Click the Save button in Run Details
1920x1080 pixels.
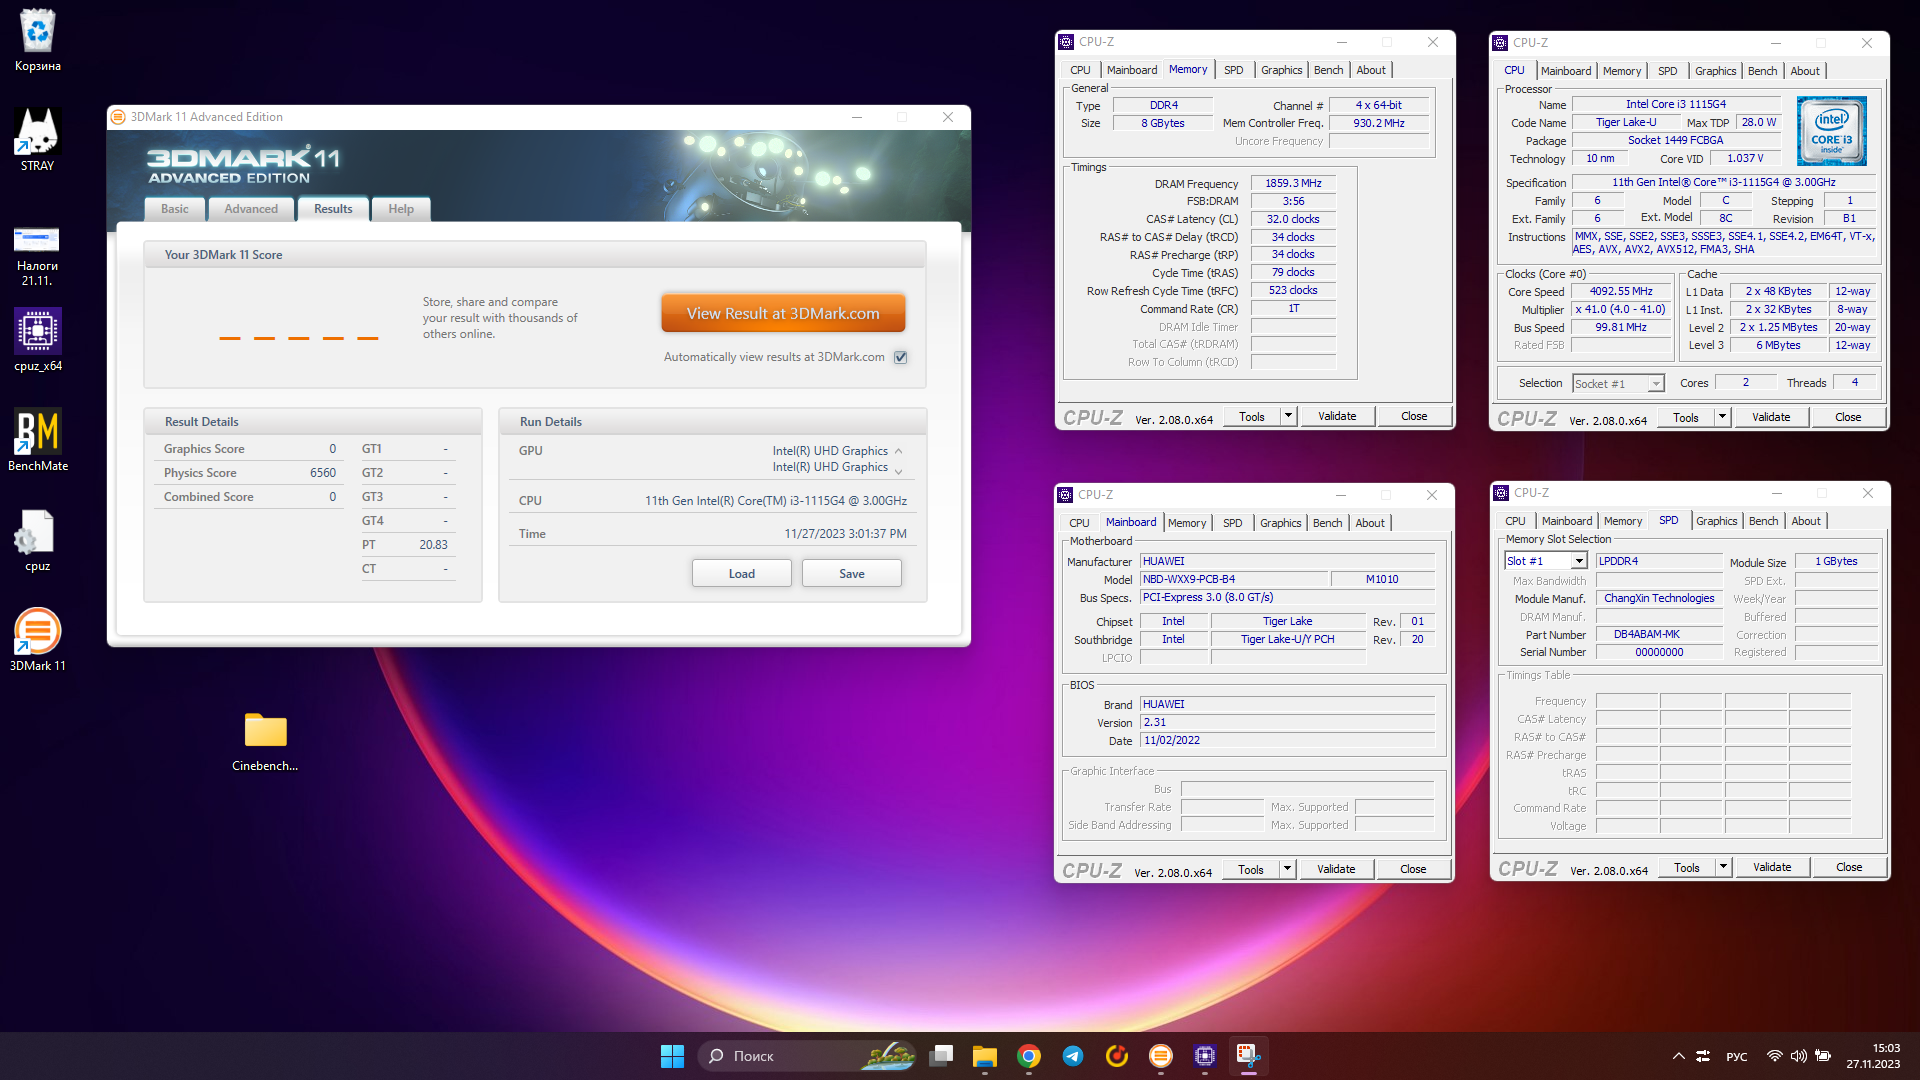click(852, 574)
